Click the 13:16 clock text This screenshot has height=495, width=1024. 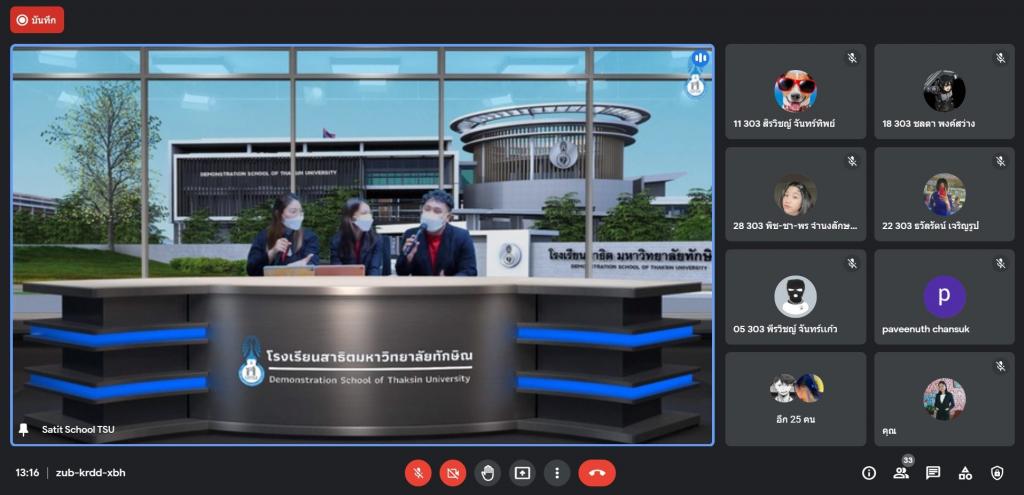pos(27,473)
